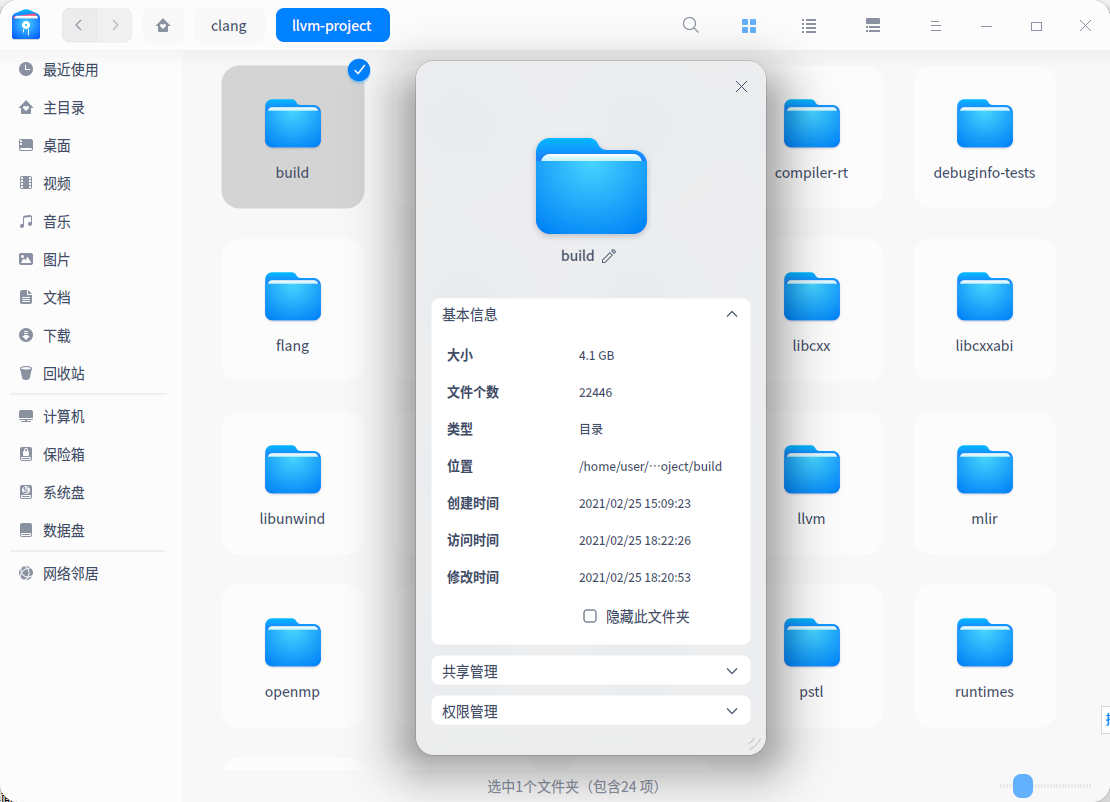Click the pencil icon to rename build
1110x802 pixels.
pos(609,256)
